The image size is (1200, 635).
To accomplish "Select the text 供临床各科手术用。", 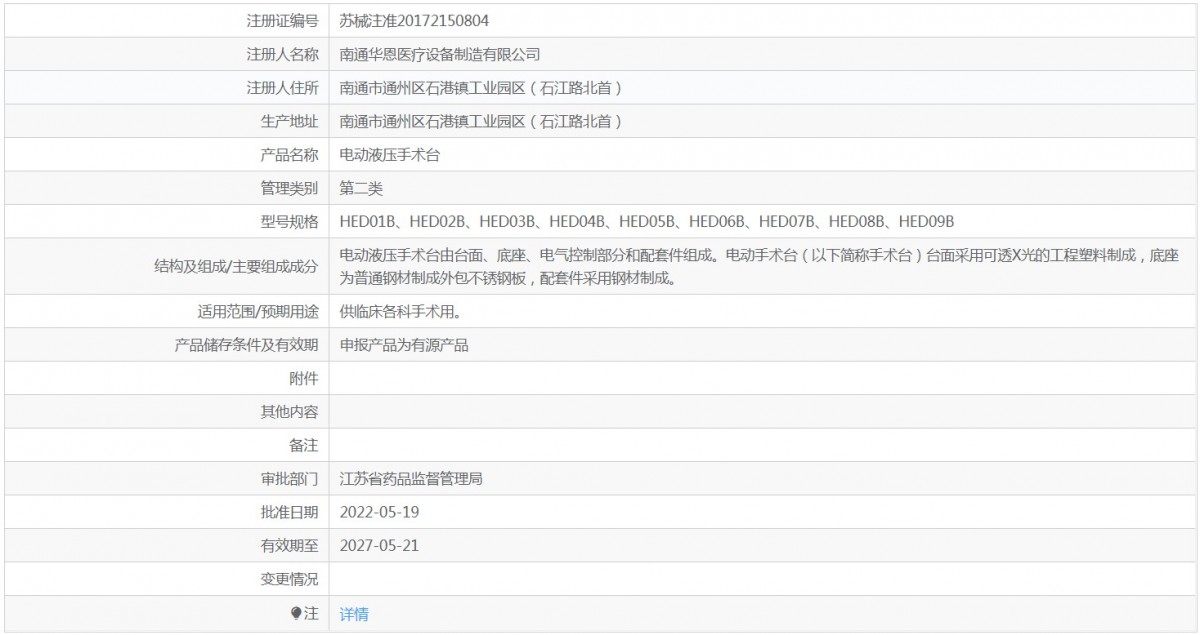I will click(400, 312).
